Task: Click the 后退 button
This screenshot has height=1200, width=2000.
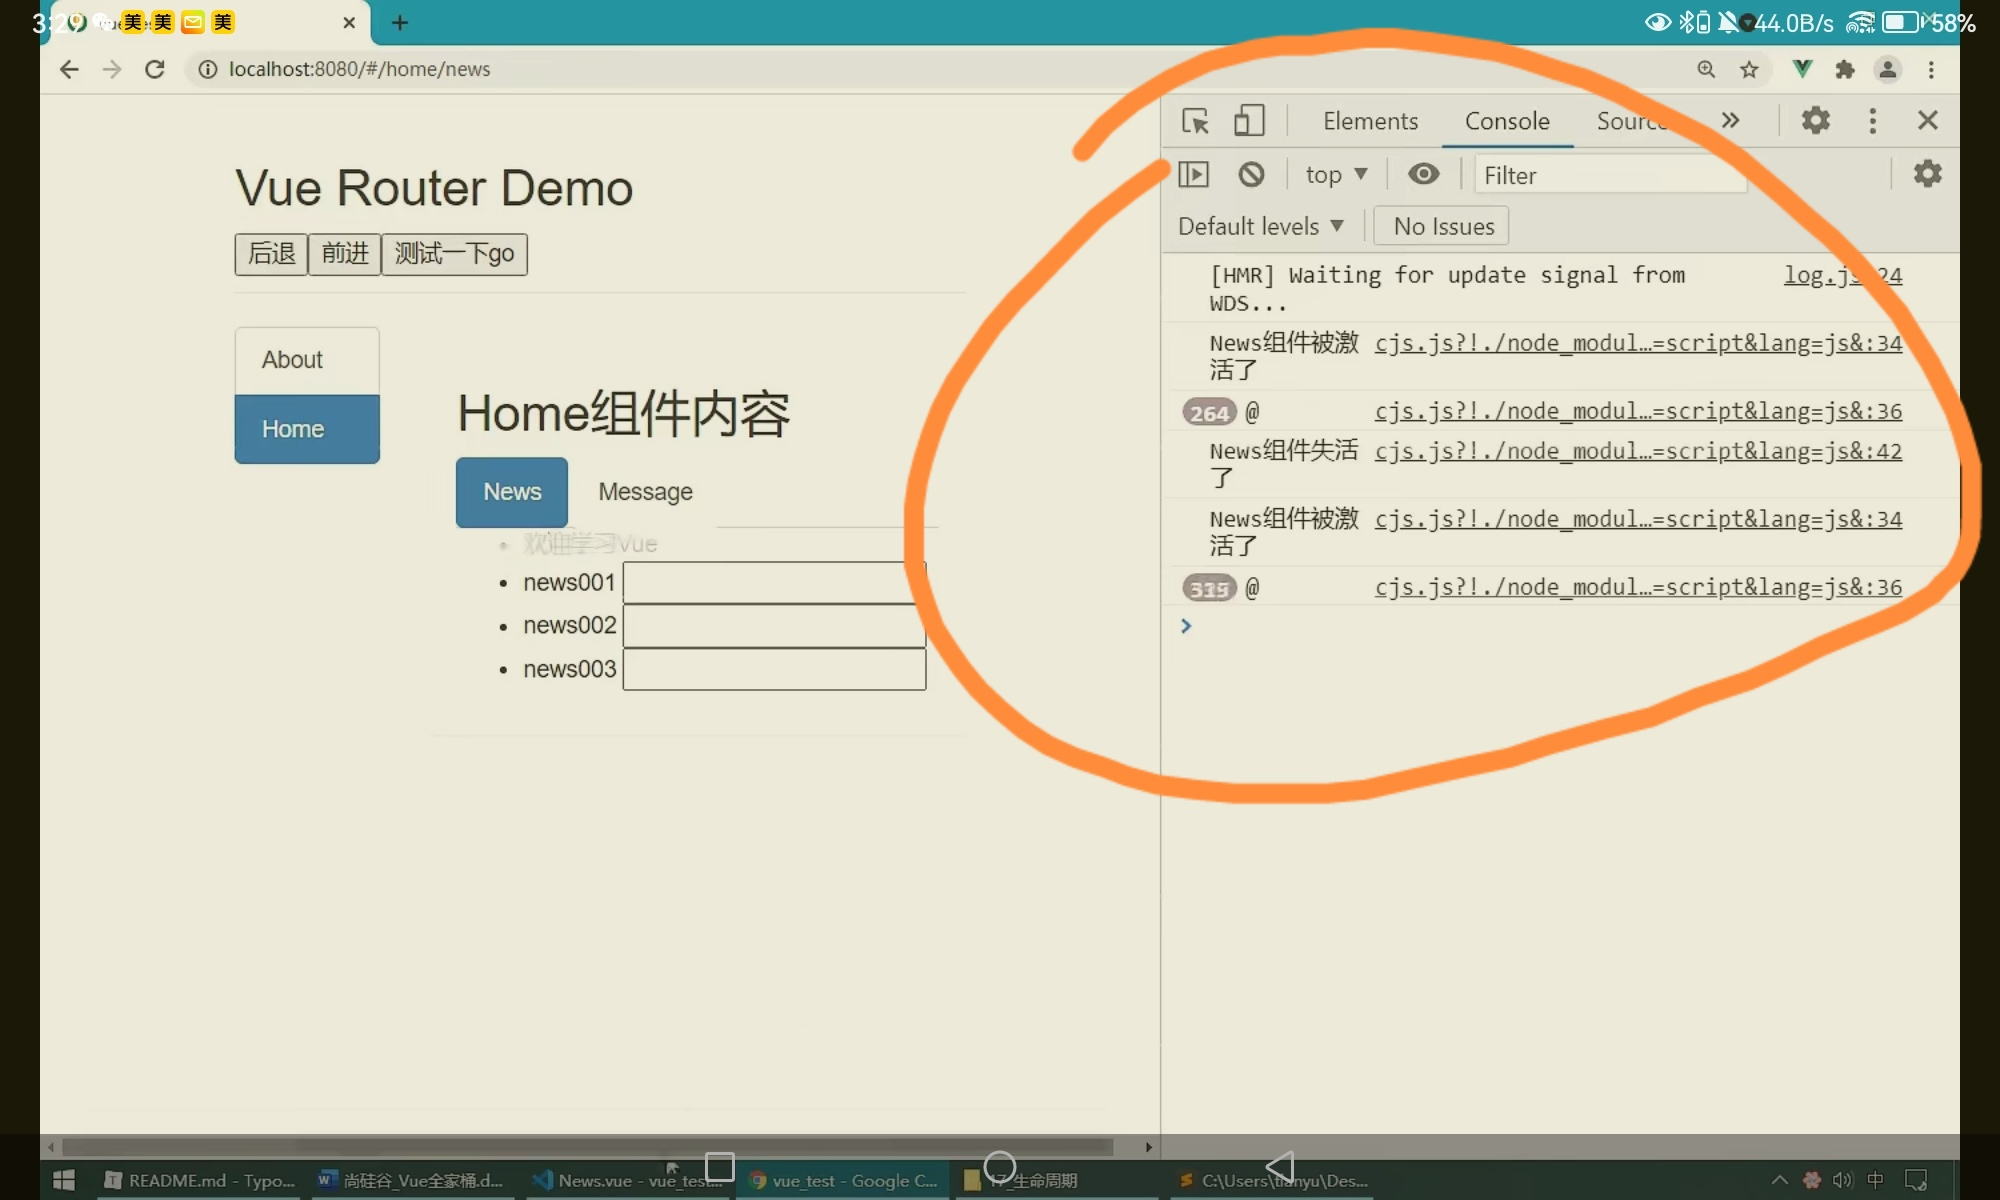Action: (271, 254)
